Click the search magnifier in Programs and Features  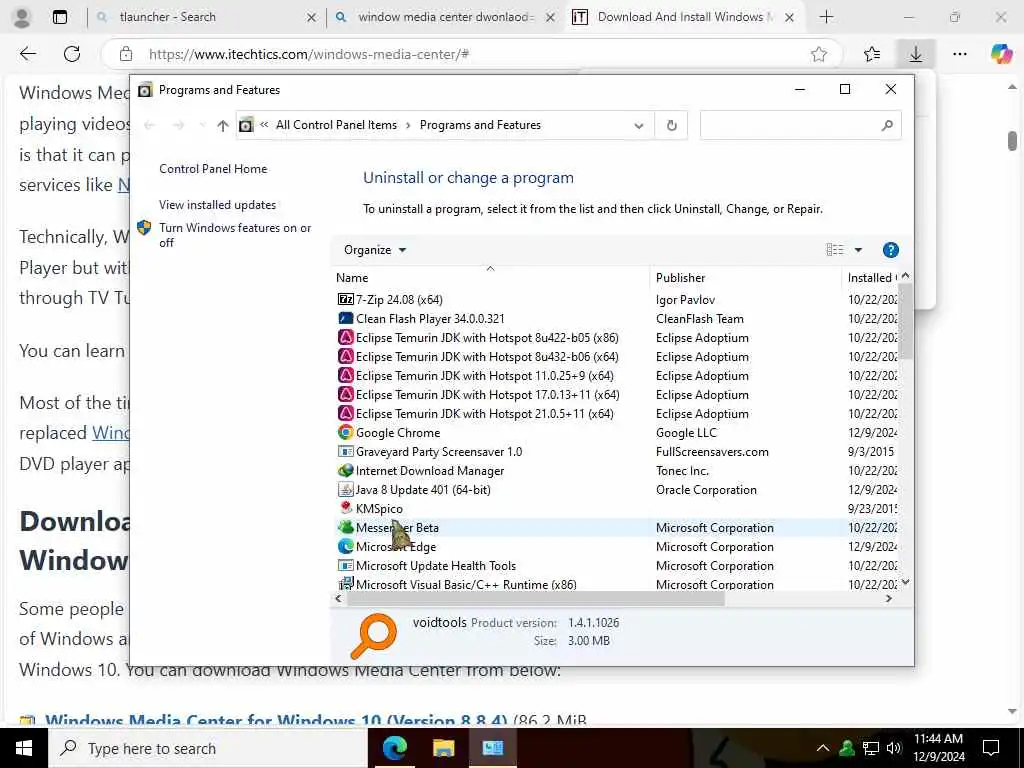(886, 125)
